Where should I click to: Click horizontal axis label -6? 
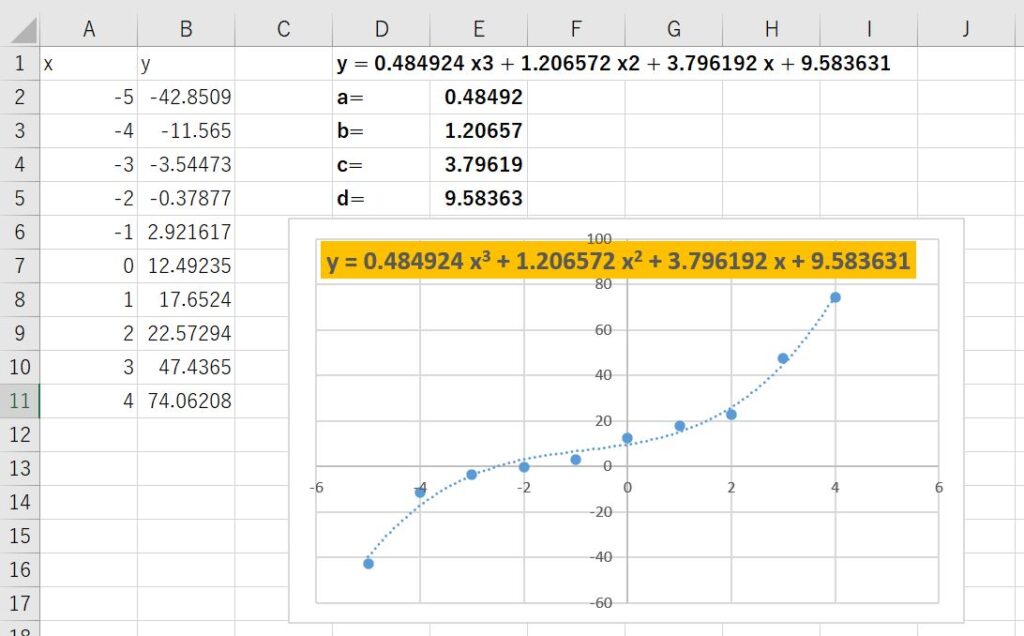click(x=316, y=487)
